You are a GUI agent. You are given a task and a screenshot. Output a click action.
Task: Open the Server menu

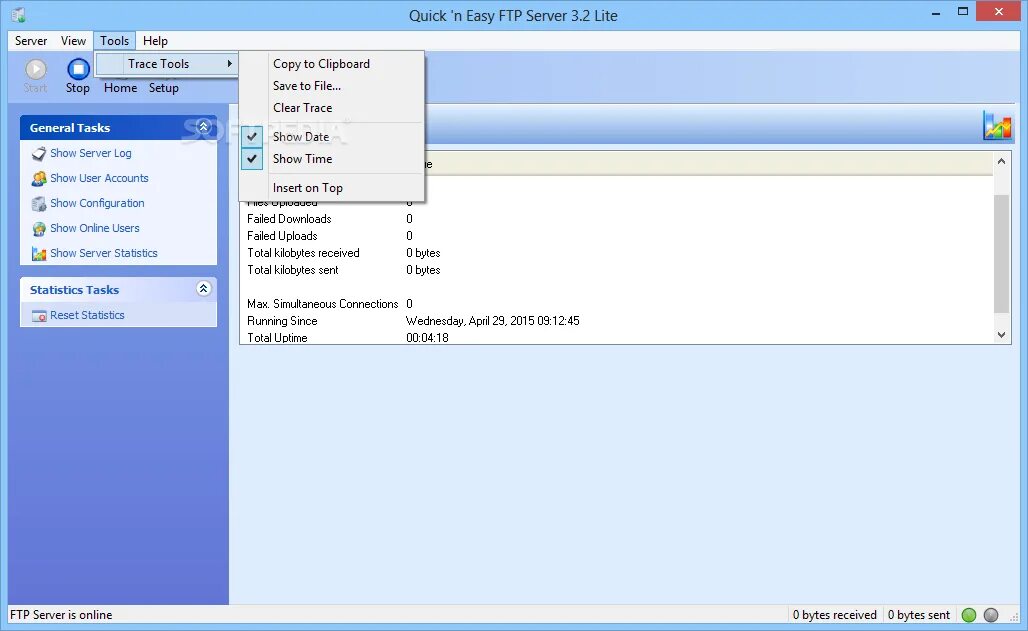(x=31, y=41)
